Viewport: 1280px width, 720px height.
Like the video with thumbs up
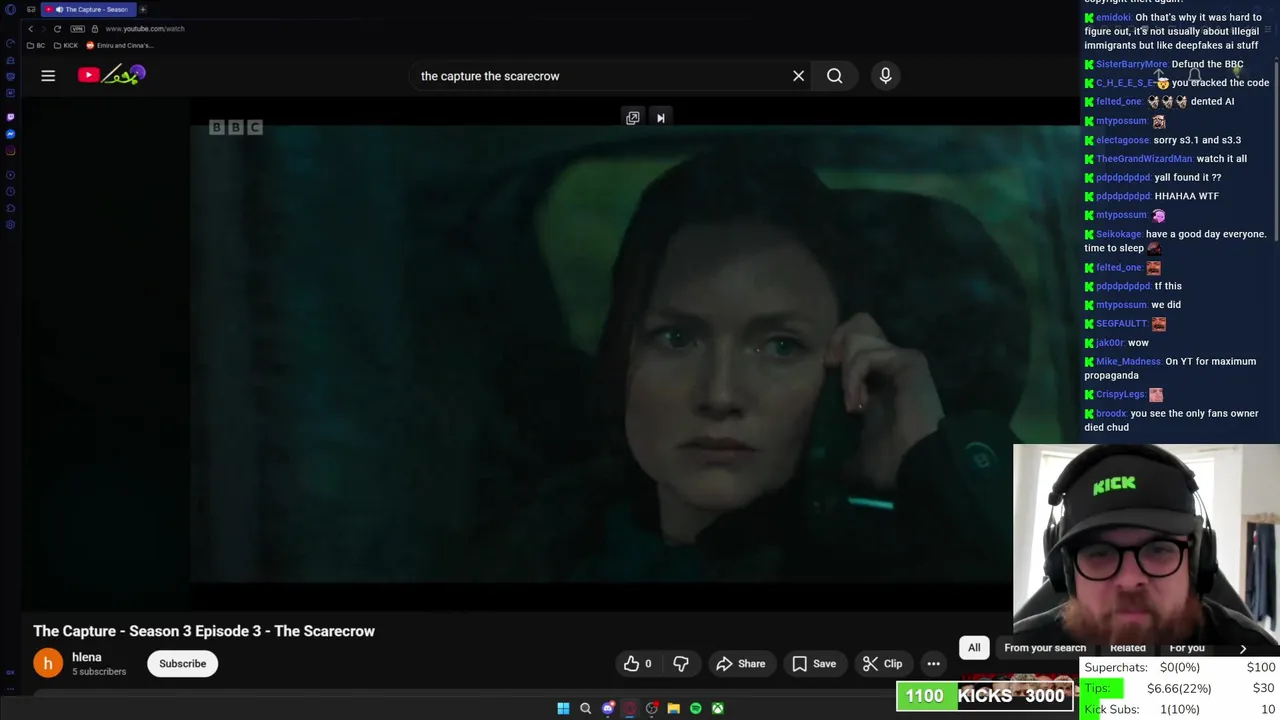[x=638, y=663]
